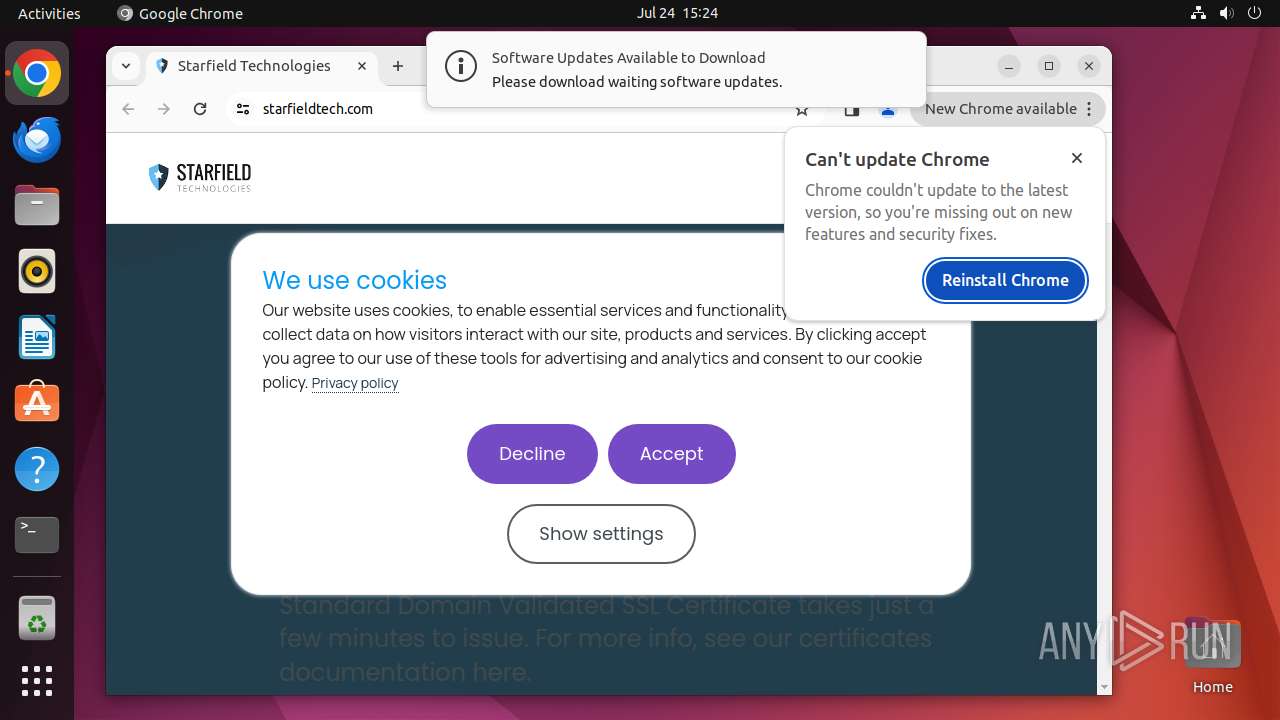Launch Thunderbird mail from the dock
The height and width of the screenshot is (720, 1280).
37,140
